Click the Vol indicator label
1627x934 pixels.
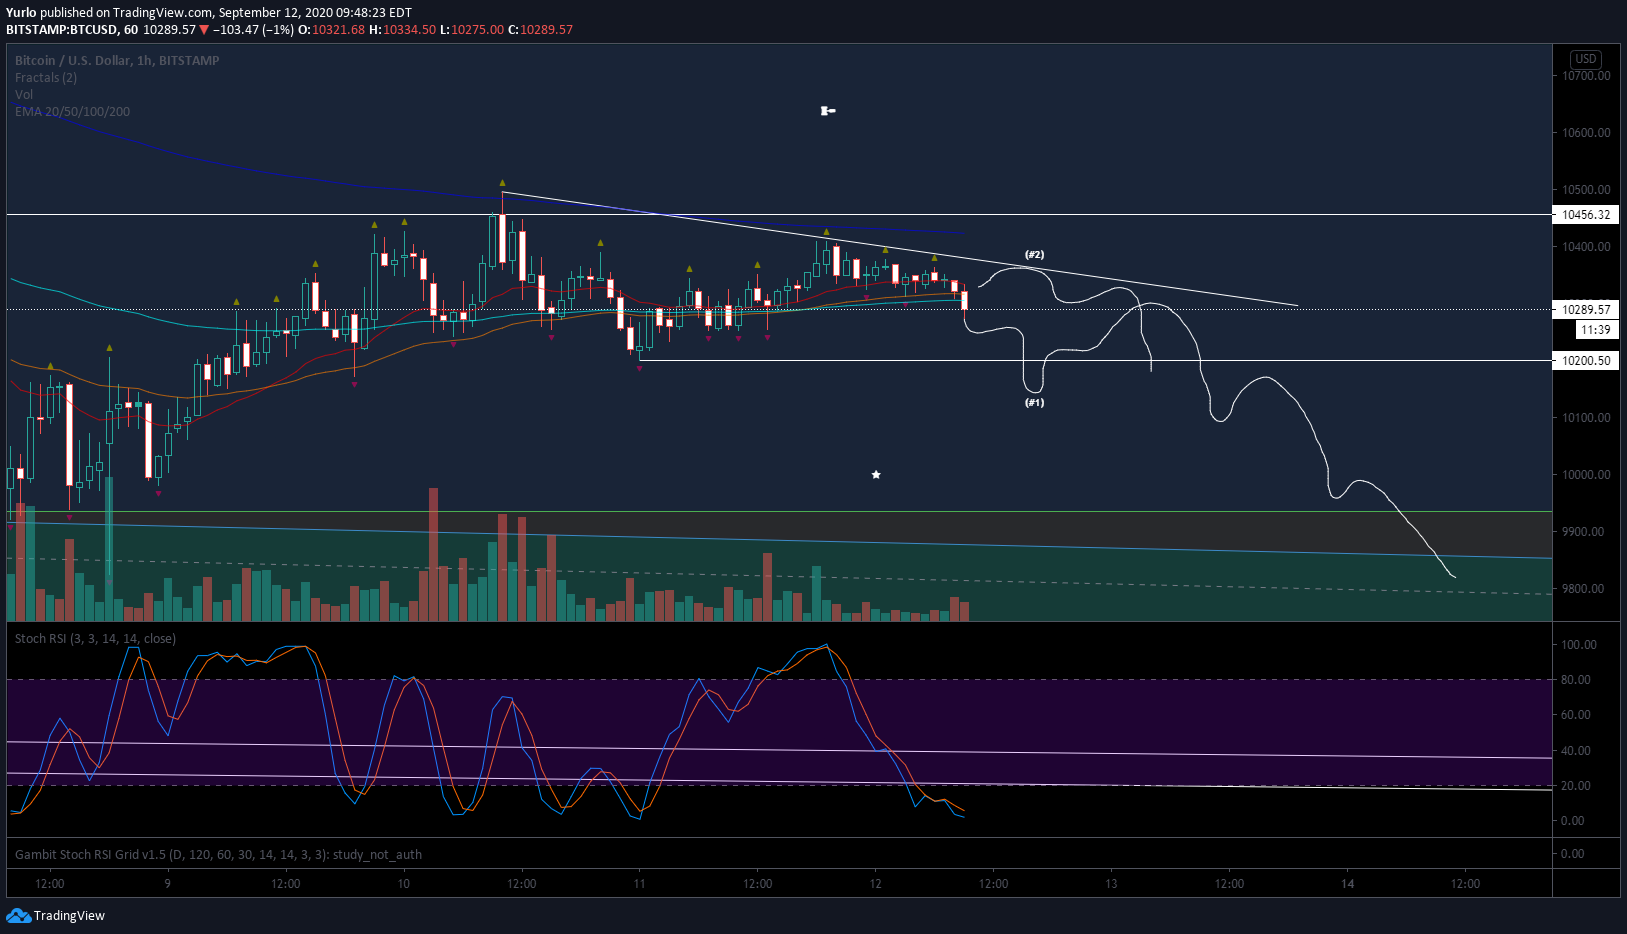tap(24, 95)
